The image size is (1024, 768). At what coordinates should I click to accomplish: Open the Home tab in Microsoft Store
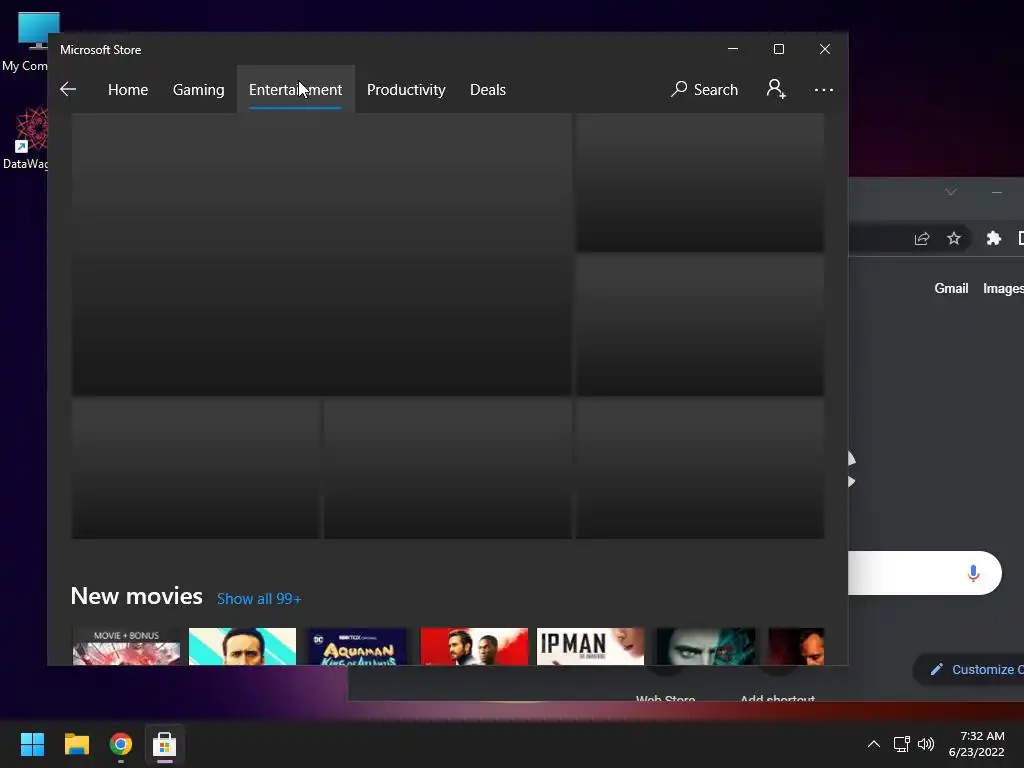click(x=128, y=89)
